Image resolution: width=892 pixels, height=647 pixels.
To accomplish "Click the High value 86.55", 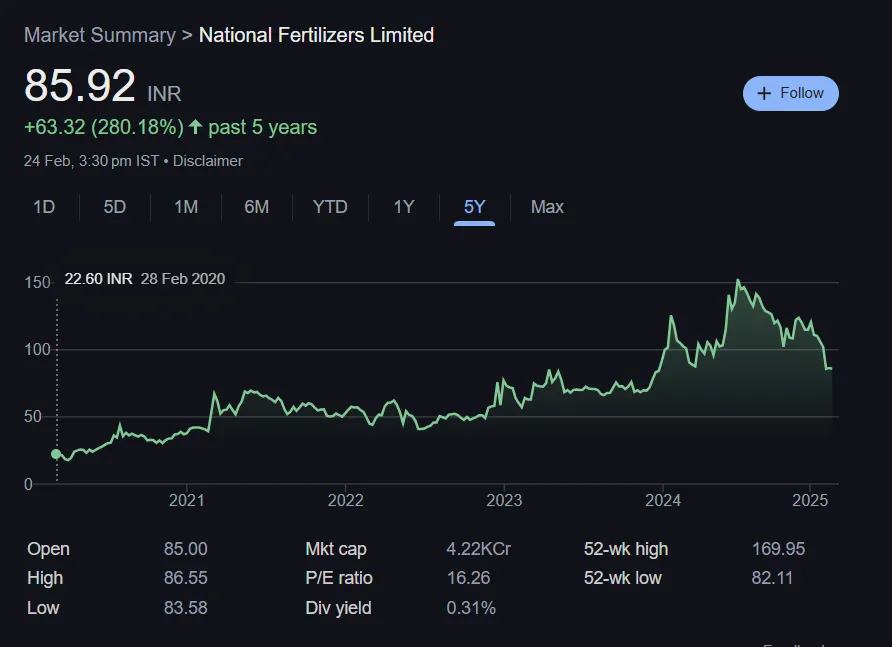I will coord(185,578).
